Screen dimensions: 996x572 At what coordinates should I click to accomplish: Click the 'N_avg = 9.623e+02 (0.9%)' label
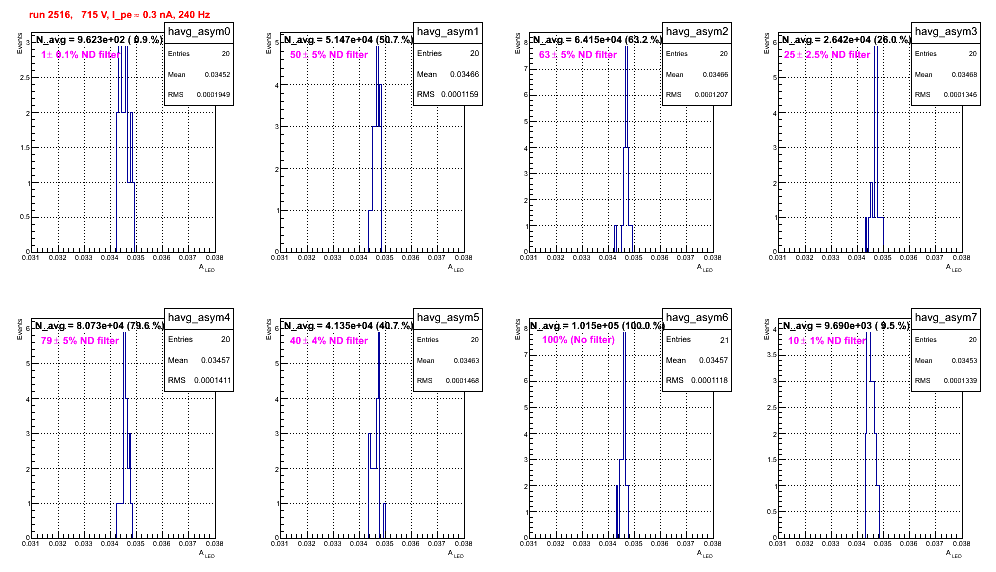(98, 40)
